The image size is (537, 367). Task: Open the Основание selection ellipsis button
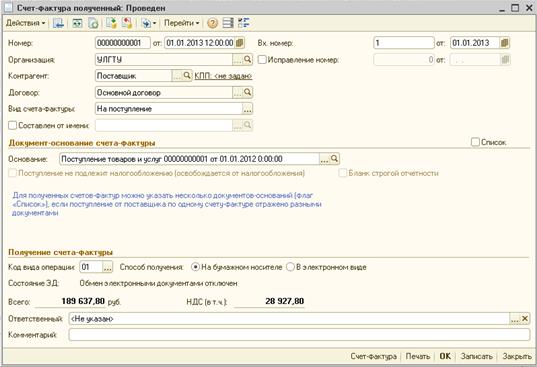pos(324,159)
